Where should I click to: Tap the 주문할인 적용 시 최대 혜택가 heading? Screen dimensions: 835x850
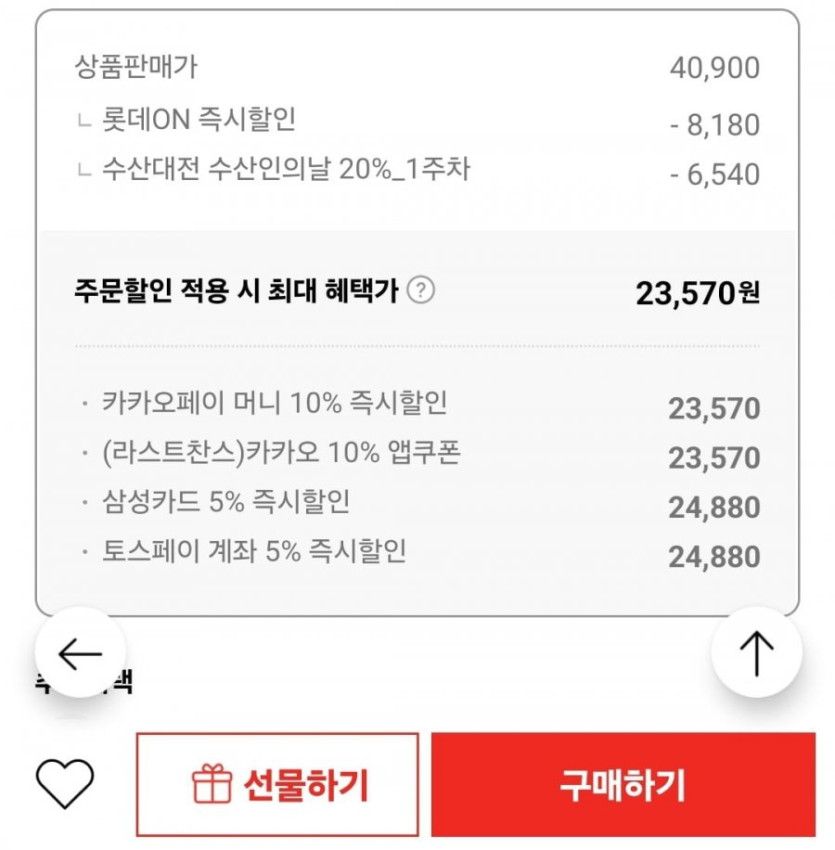pos(236,291)
